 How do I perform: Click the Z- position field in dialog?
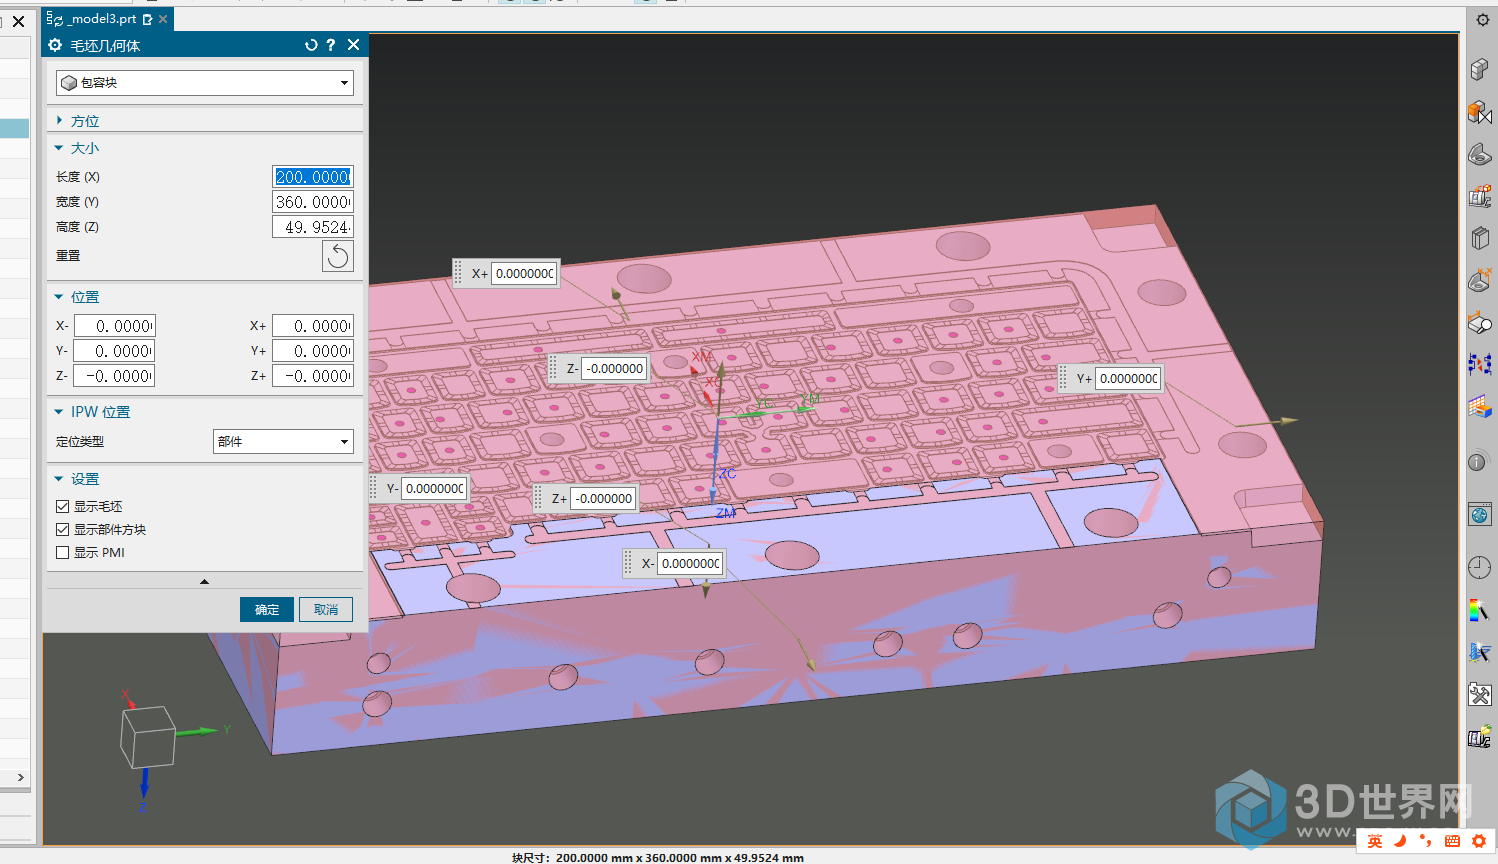(115, 376)
